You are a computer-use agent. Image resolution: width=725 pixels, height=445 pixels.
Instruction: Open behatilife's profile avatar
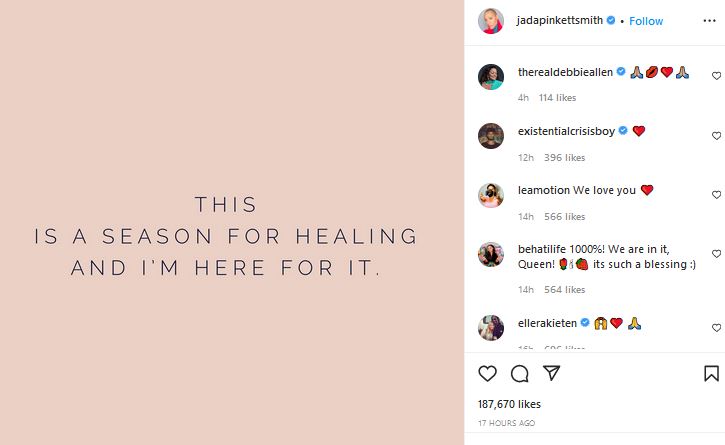click(491, 254)
